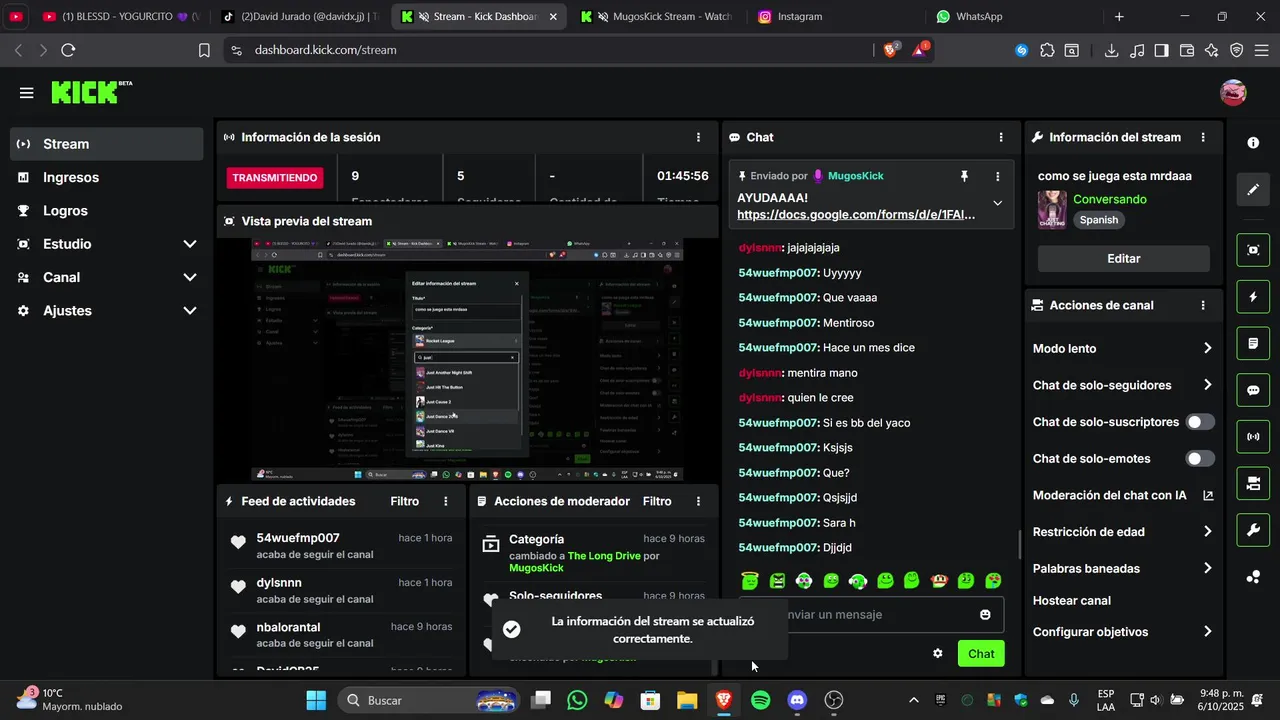Open Restricción de edad options
The image size is (1280, 720).
tap(1207, 532)
